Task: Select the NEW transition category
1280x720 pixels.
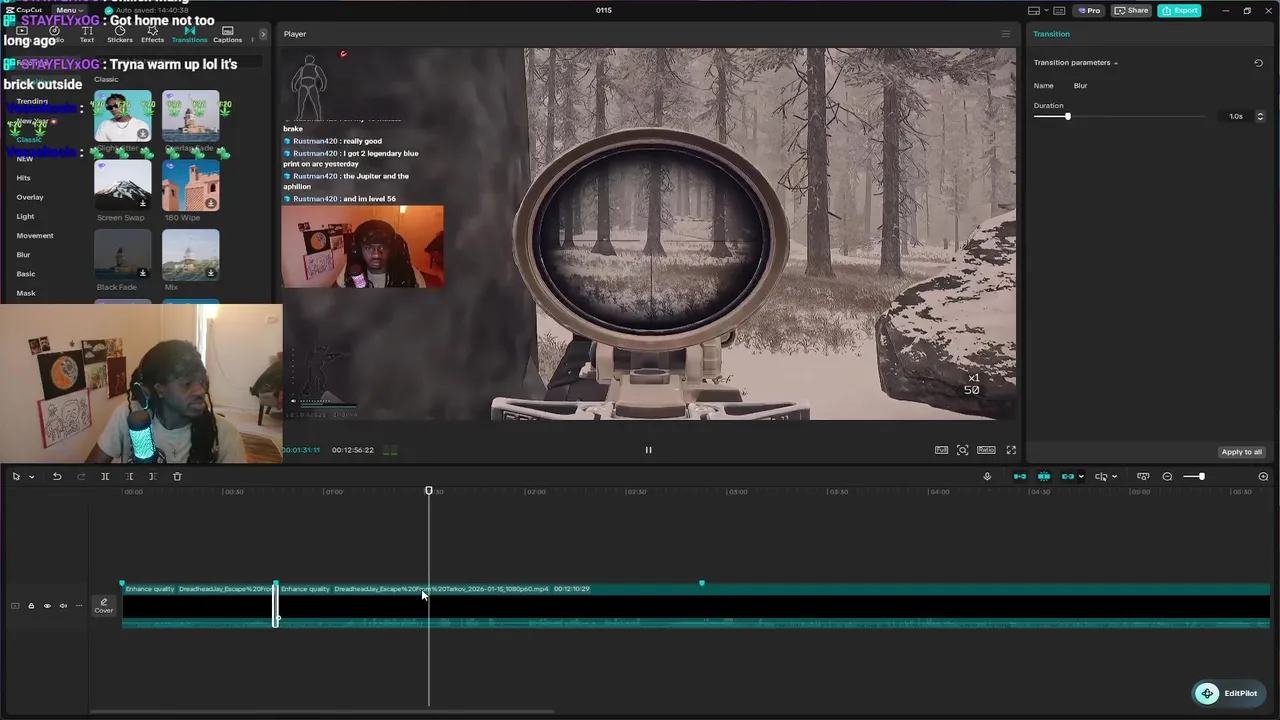Action: tap(24, 159)
